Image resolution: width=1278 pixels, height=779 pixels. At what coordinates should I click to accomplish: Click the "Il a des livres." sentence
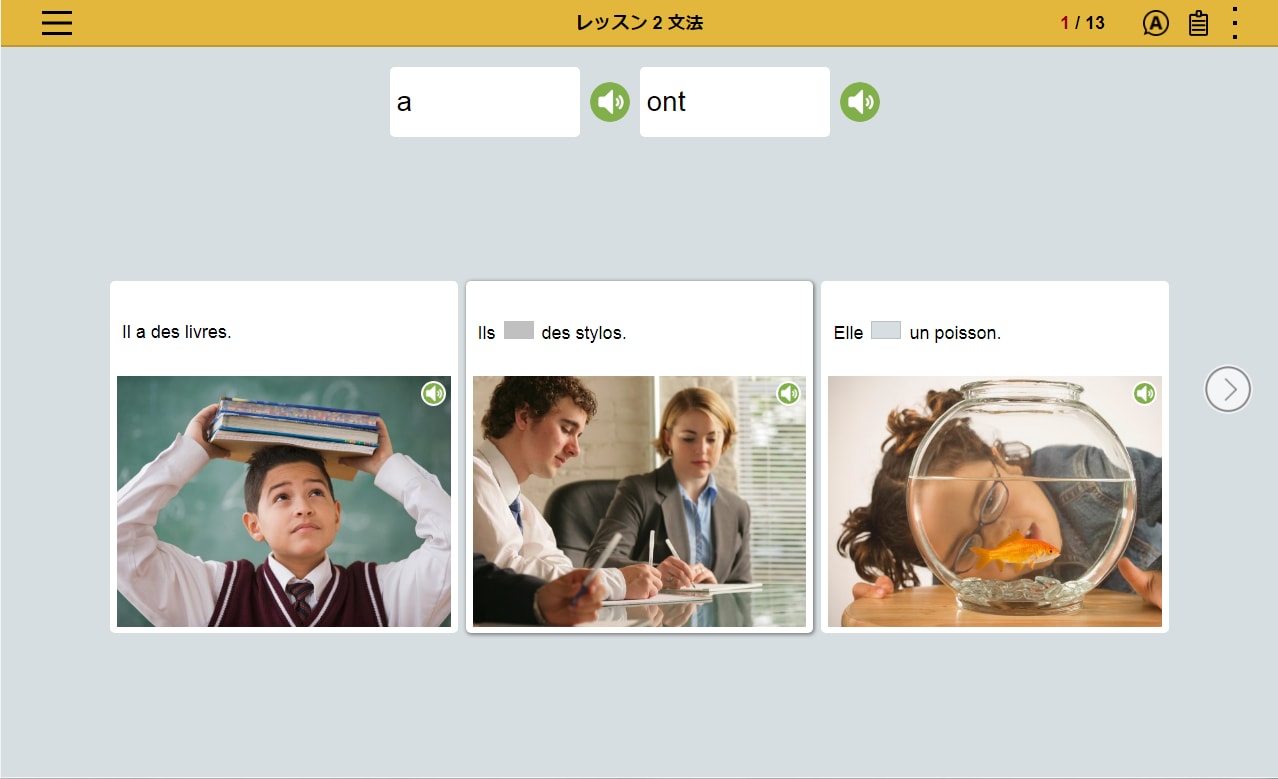pos(177,332)
